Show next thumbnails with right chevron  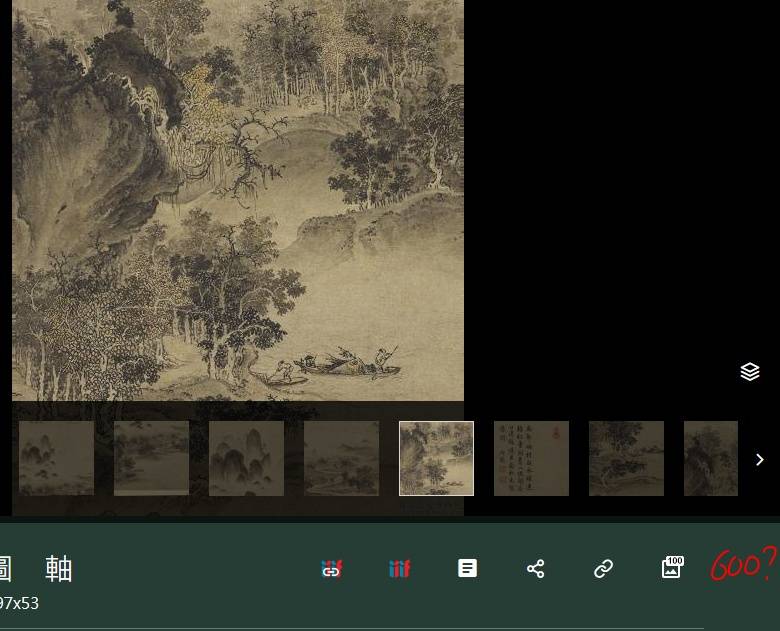760,459
